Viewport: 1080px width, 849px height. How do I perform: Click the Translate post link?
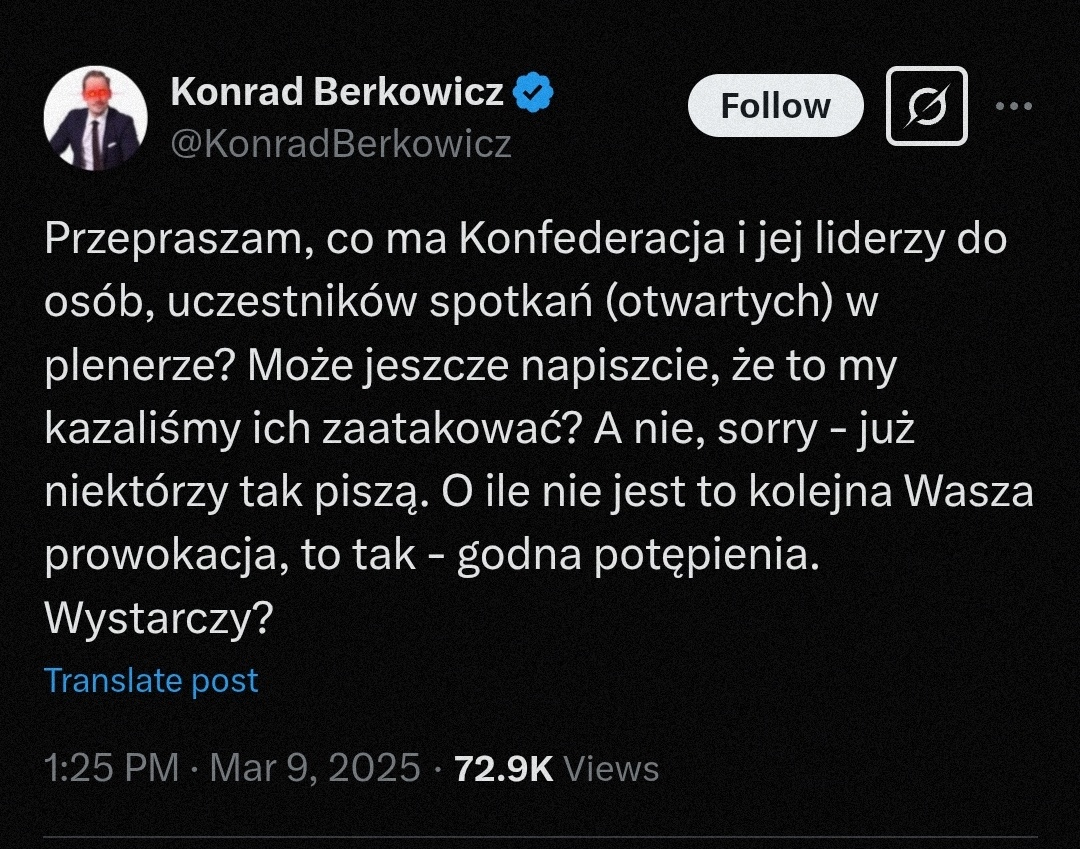point(150,680)
